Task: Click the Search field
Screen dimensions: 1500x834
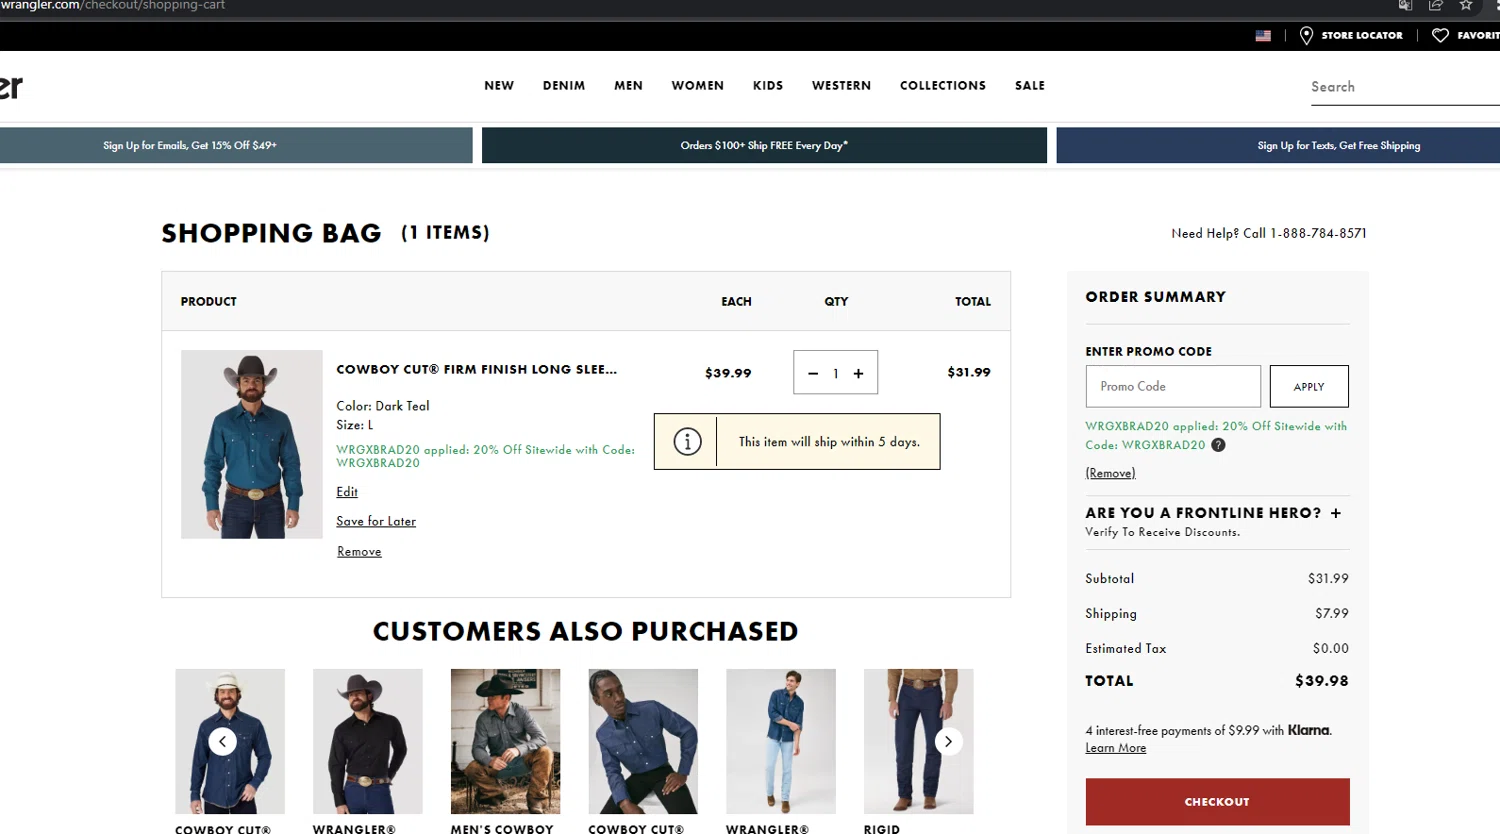Action: (1405, 87)
